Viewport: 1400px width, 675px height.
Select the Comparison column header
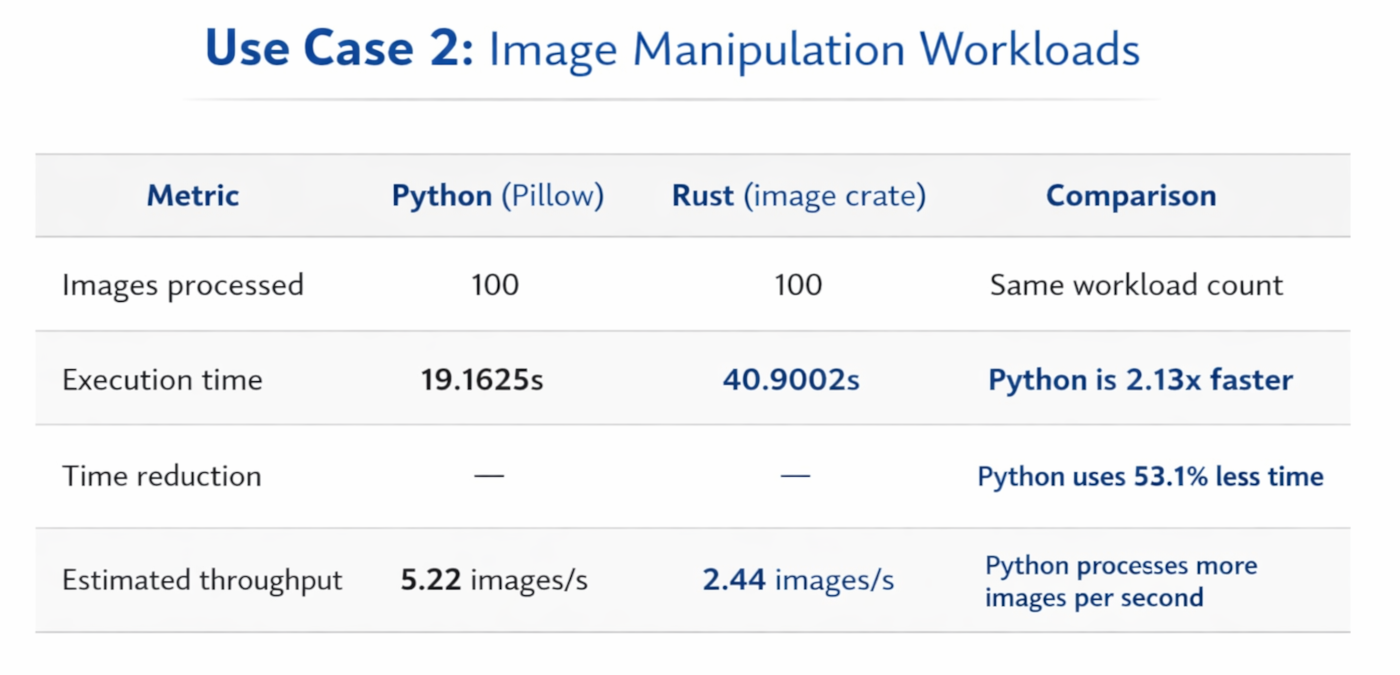tap(1130, 195)
